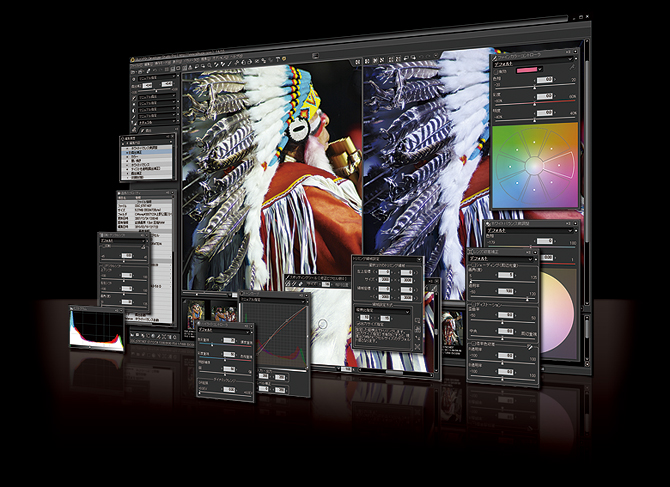
Task: Click the fit-view icon above the left preview
Action: [x=357, y=62]
